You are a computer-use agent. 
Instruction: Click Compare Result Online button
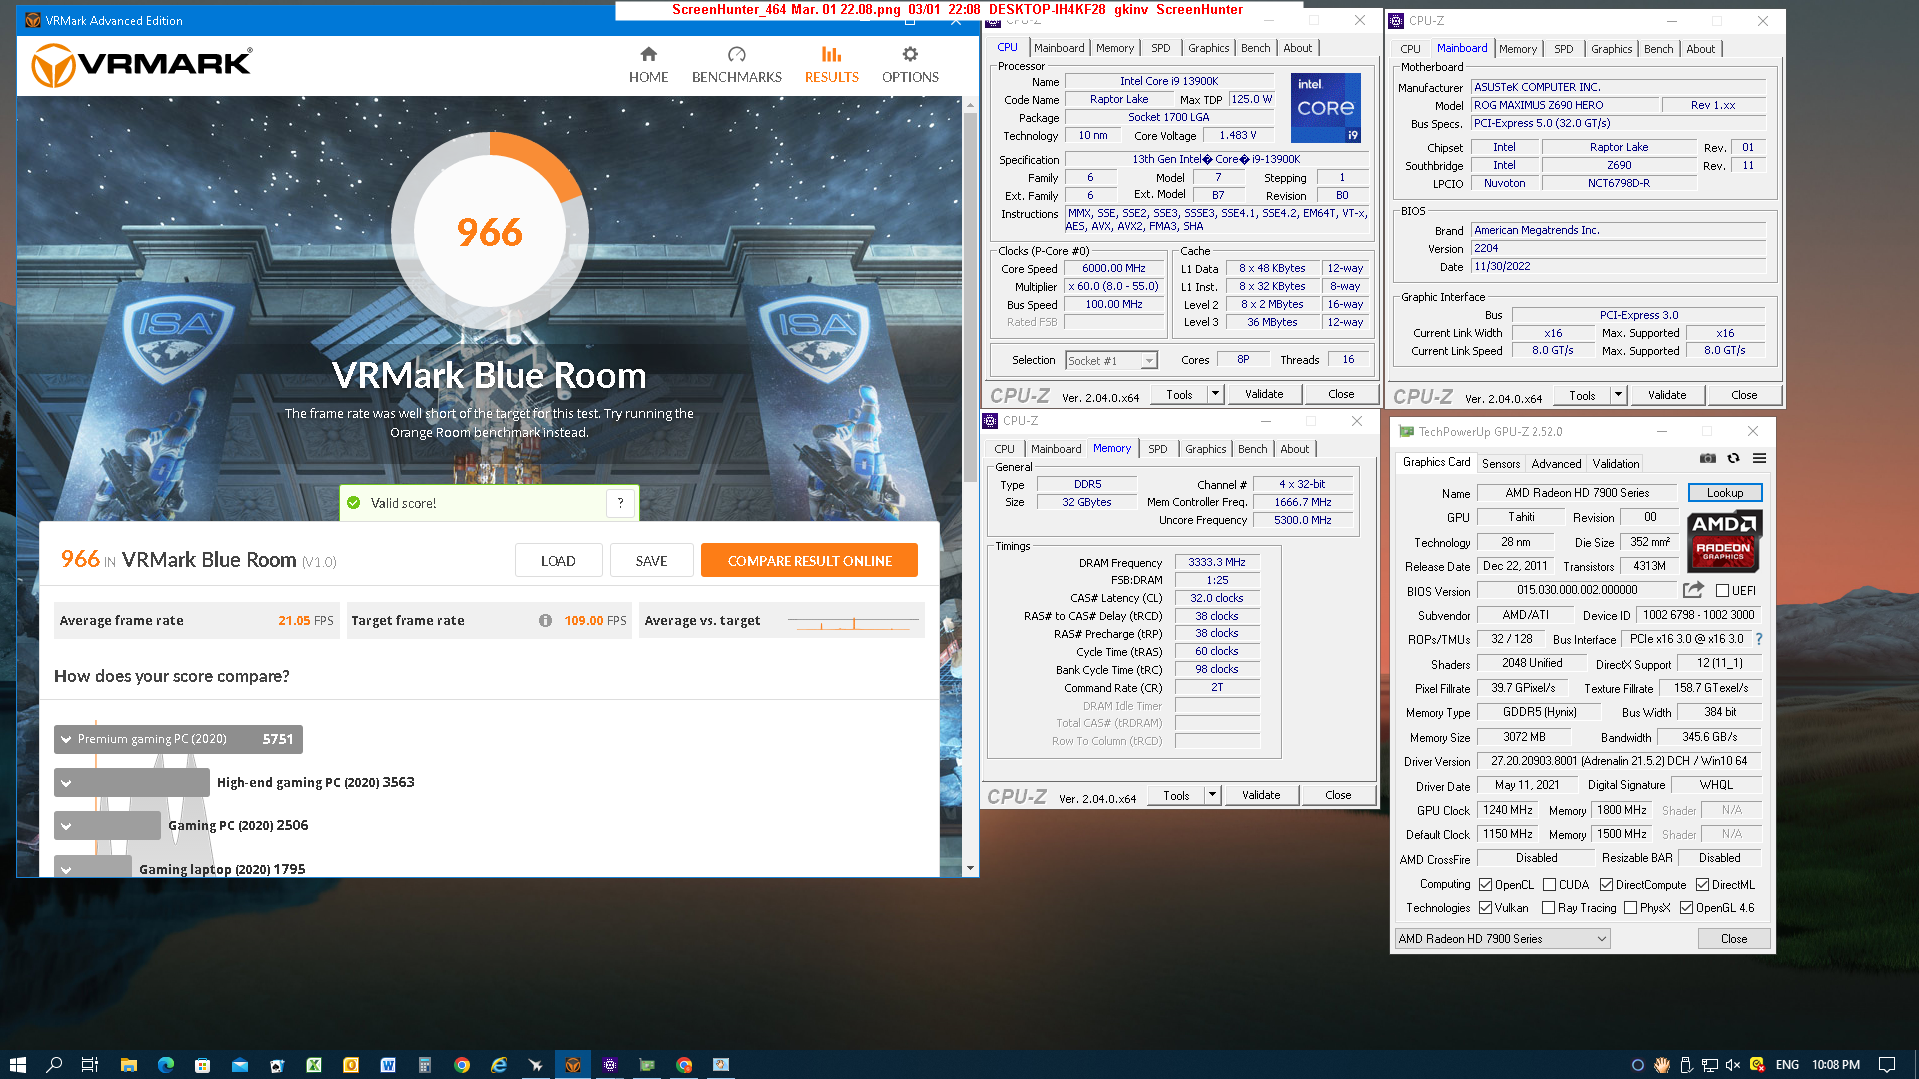tap(809, 560)
